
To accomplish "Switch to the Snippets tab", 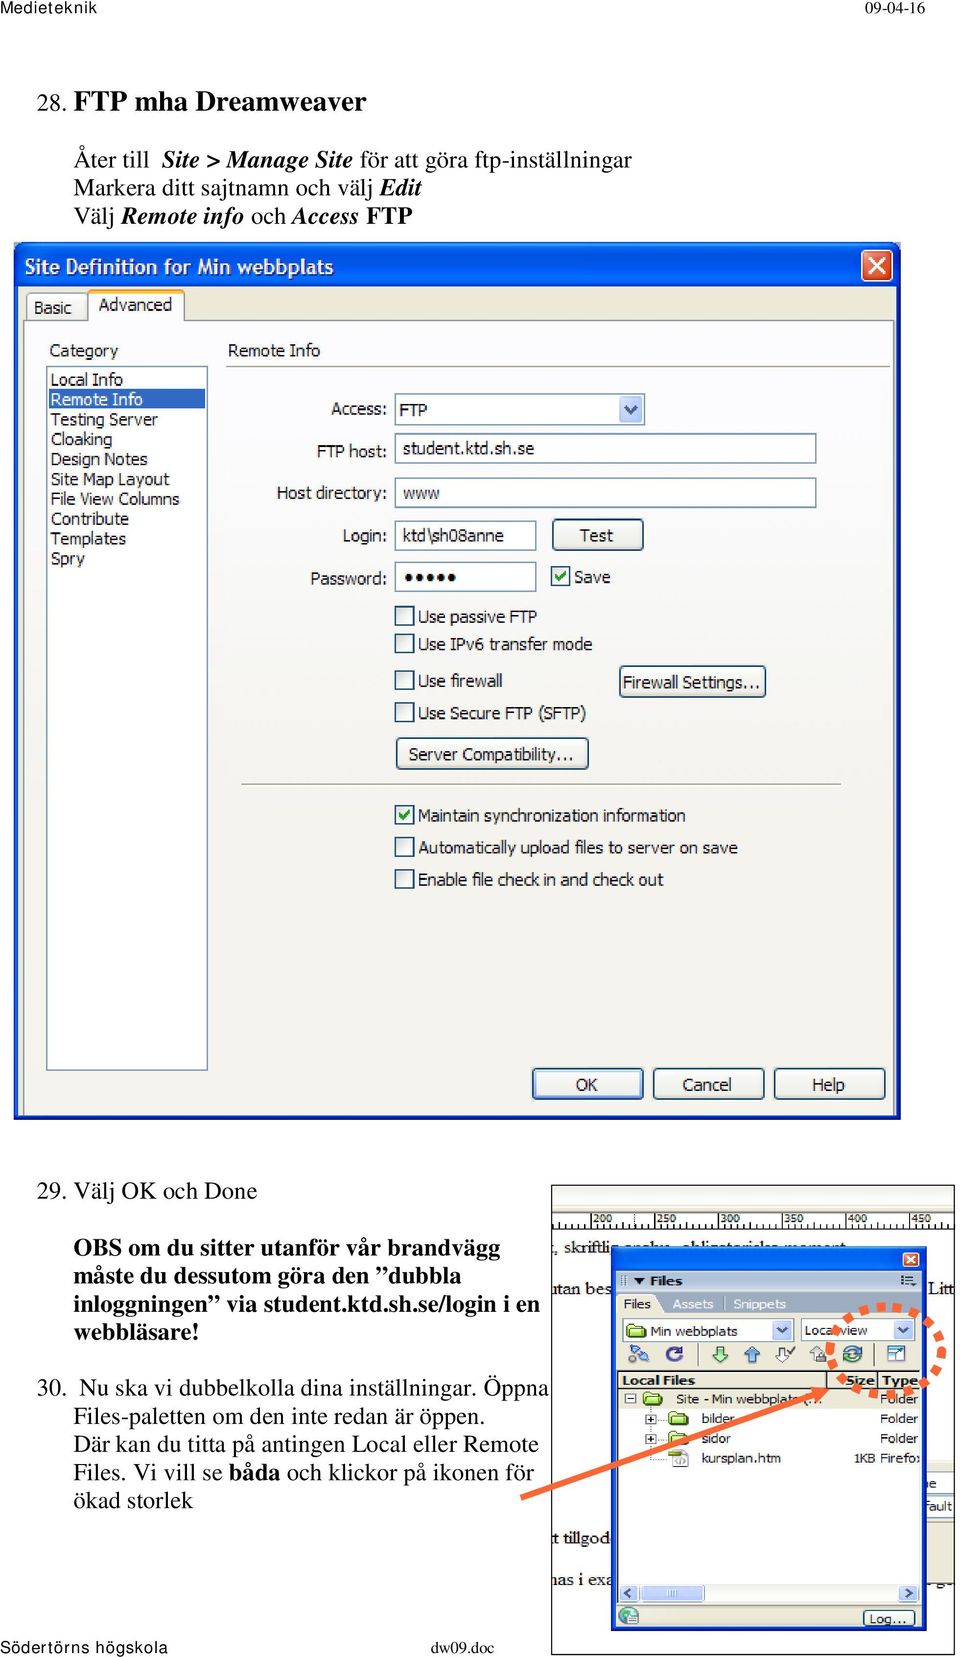I will click(759, 1304).
